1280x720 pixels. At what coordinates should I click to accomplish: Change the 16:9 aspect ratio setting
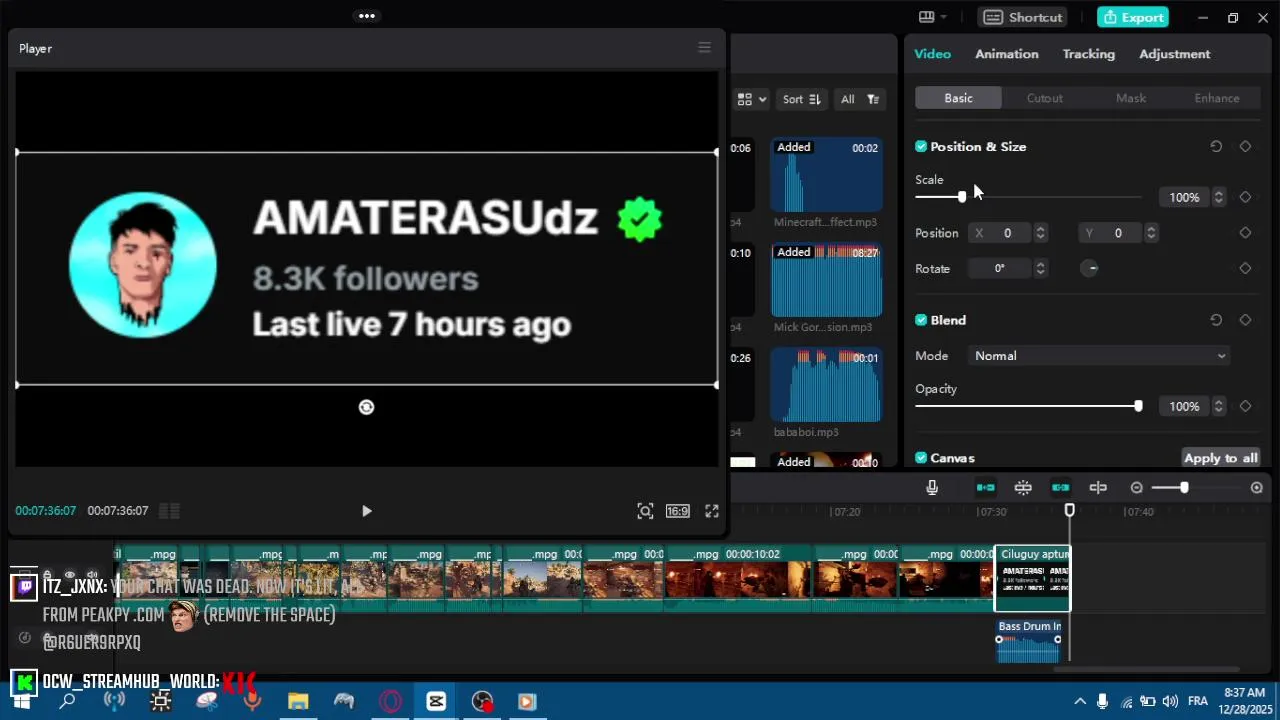pyautogui.click(x=678, y=511)
